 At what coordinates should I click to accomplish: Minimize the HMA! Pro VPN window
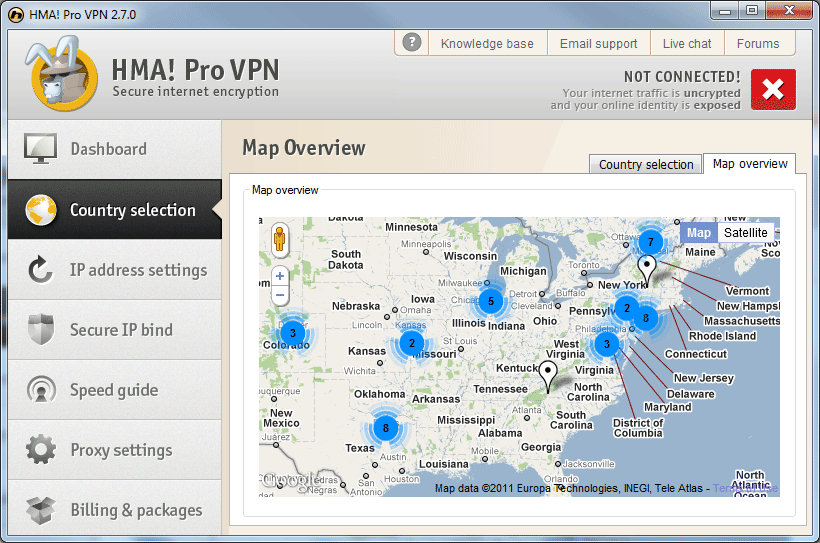pos(724,10)
